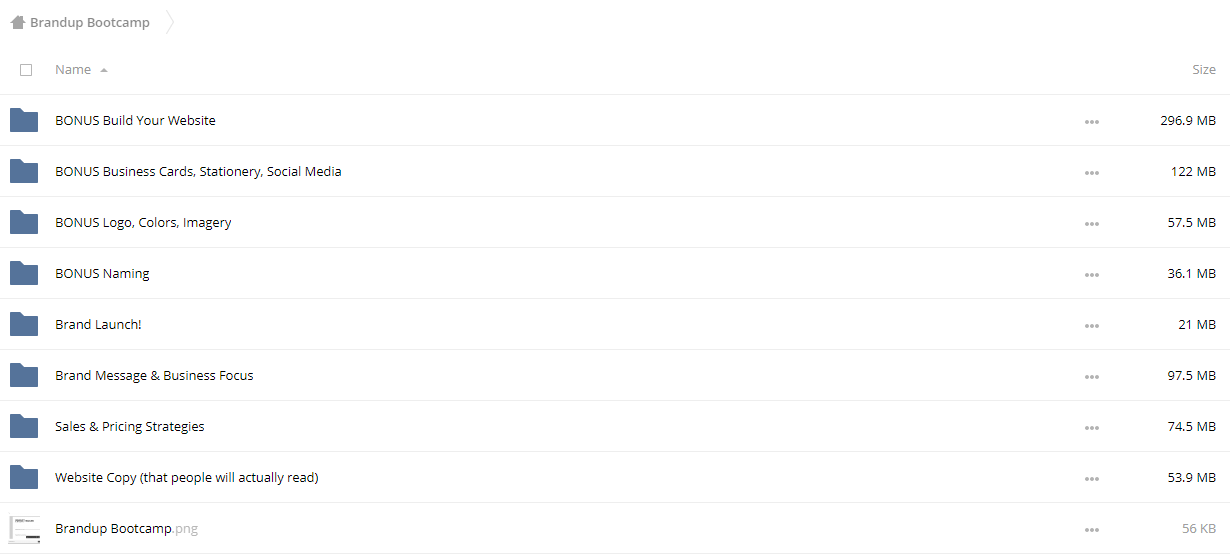Open more options for Brand Message & Business Focus
Viewport: 1230px width, 560px height.
click(1091, 376)
